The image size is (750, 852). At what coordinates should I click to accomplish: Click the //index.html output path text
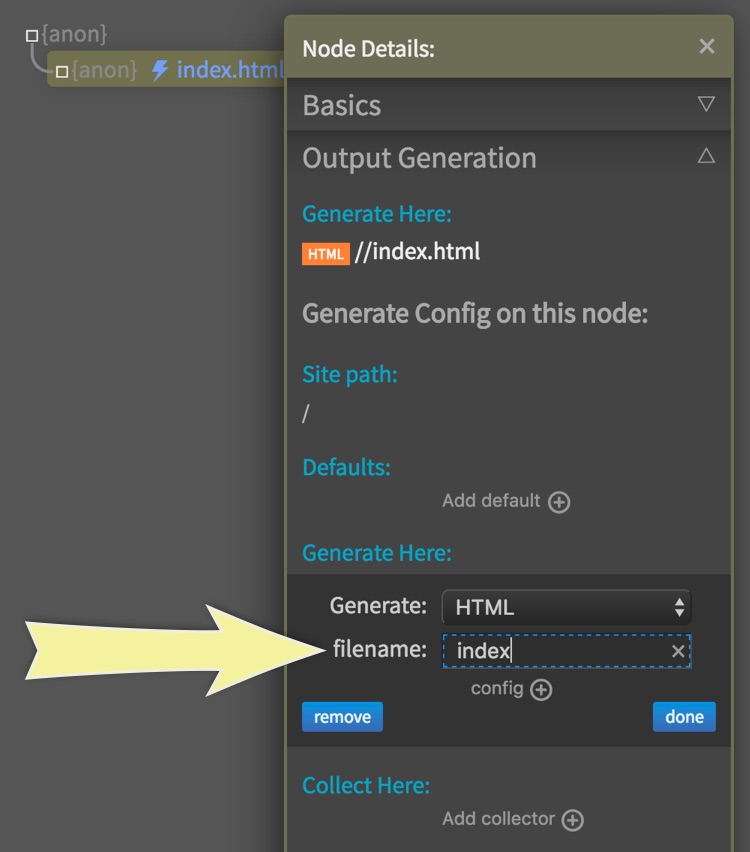[x=418, y=252]
